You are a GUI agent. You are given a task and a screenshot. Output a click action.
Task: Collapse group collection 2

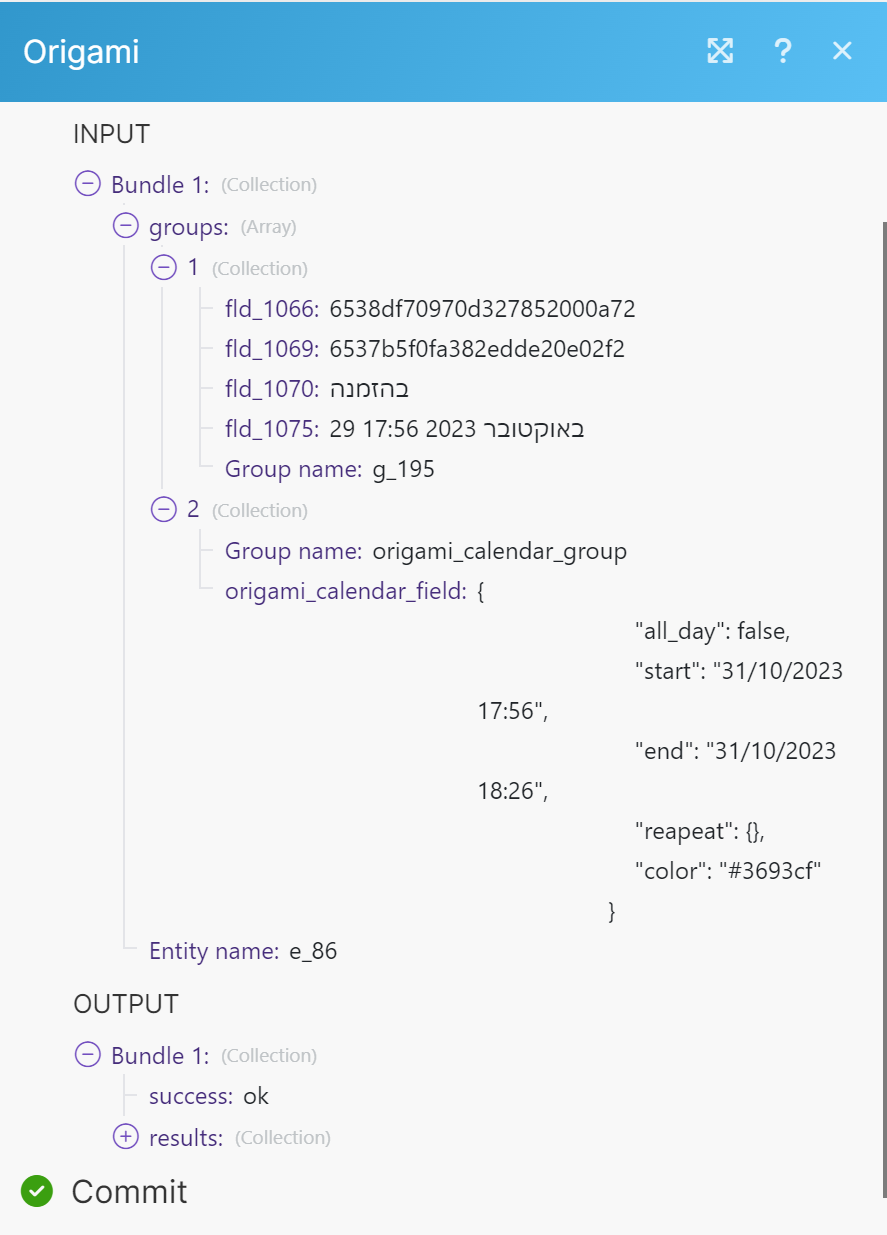(x=163, y=509)
